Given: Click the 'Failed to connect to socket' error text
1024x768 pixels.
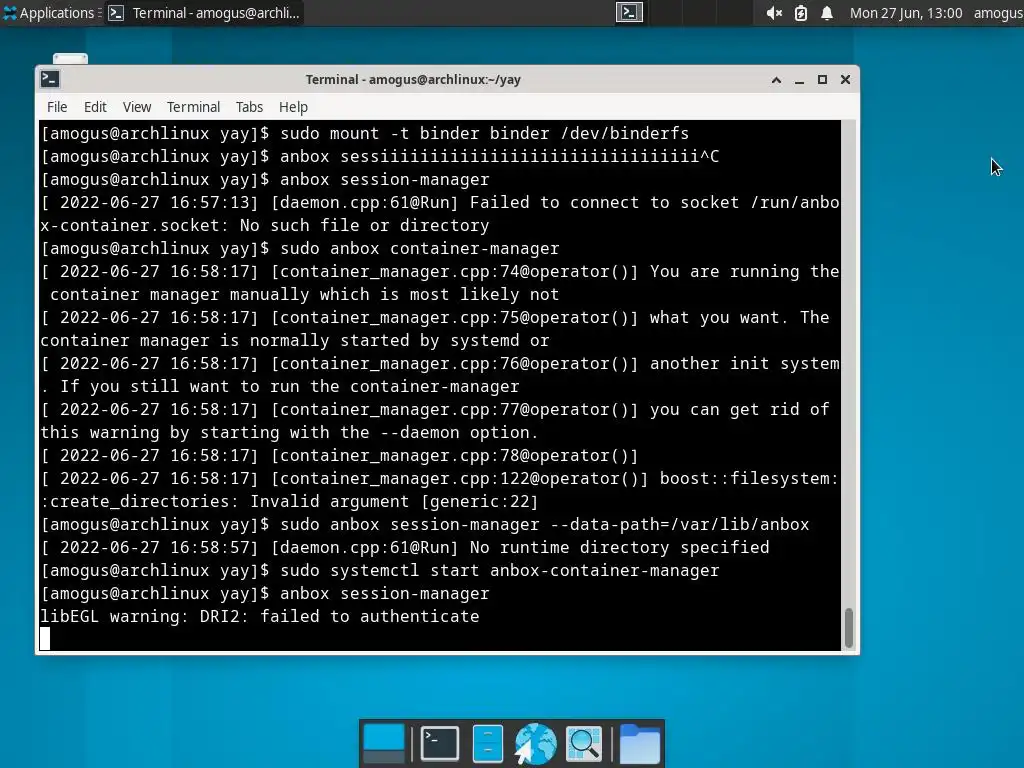Looking at the screenshot, I should 609,202.
